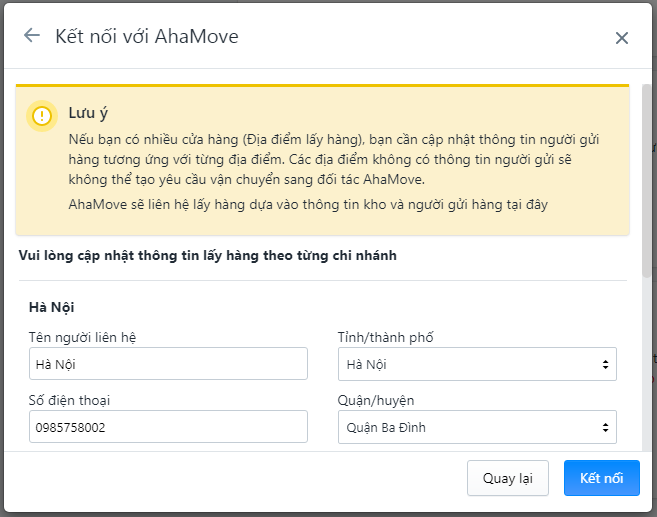Viewport: 657px width, 517px height.
Task: Click the bold Hà Nội branch heading
Action: point(52,308)
